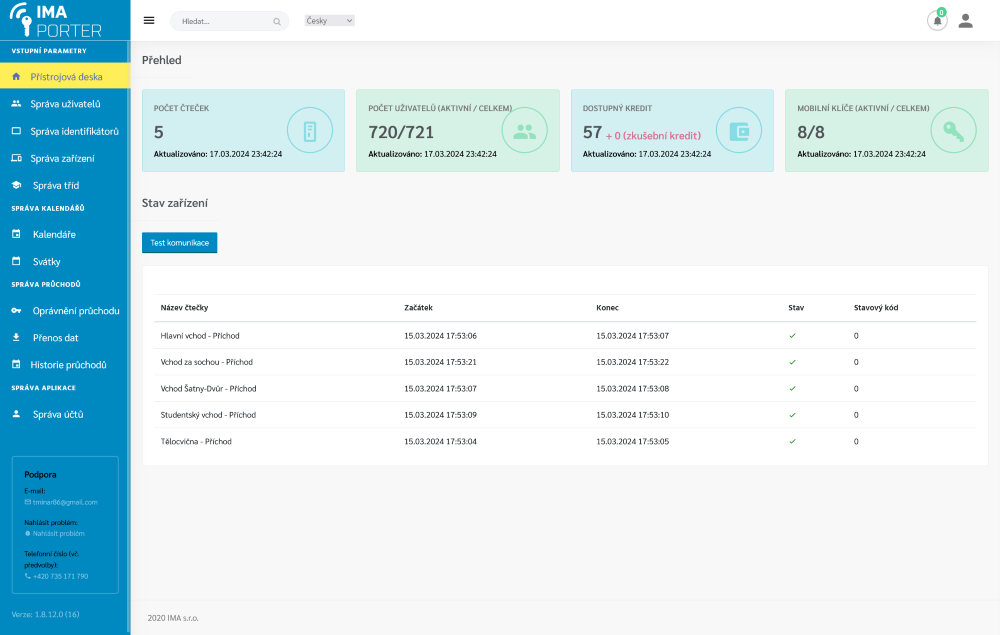
Task: Click the Nahlásit problém link
Action: [58, 534]
